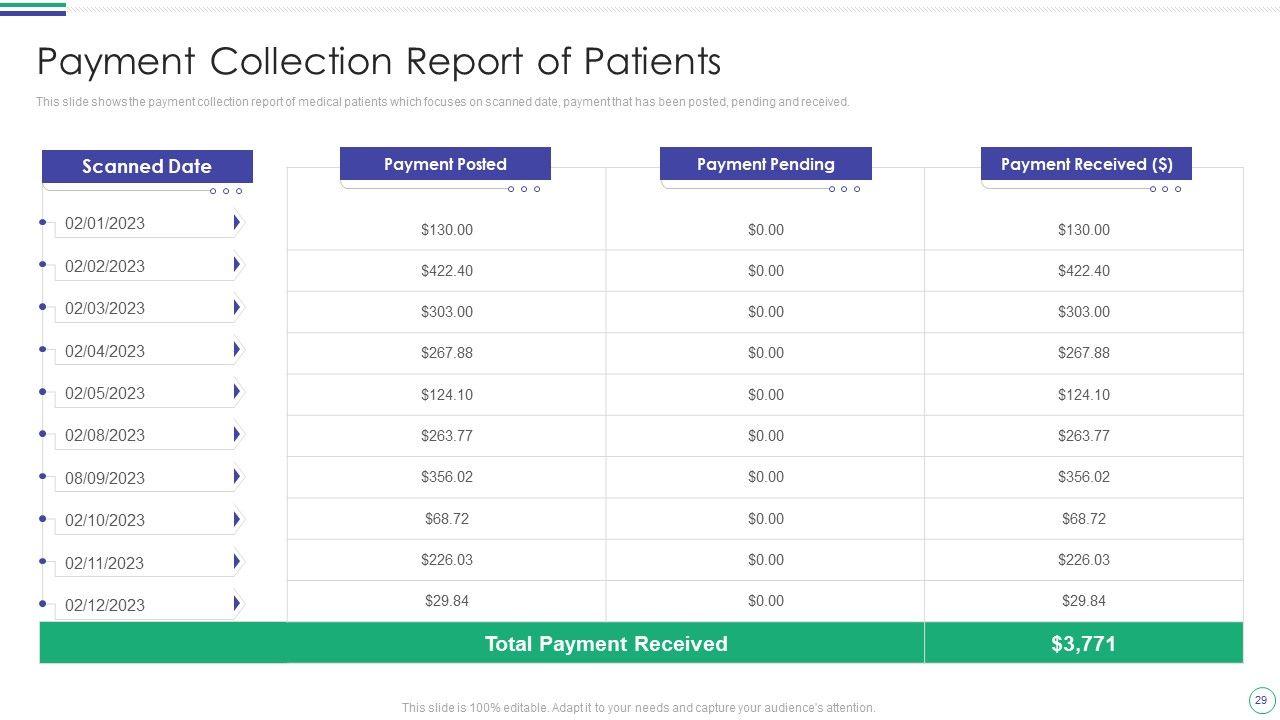Click the arrow beside 02/12/2023
This screenshot has width=1280, height=720.
[x=237, y=604]
